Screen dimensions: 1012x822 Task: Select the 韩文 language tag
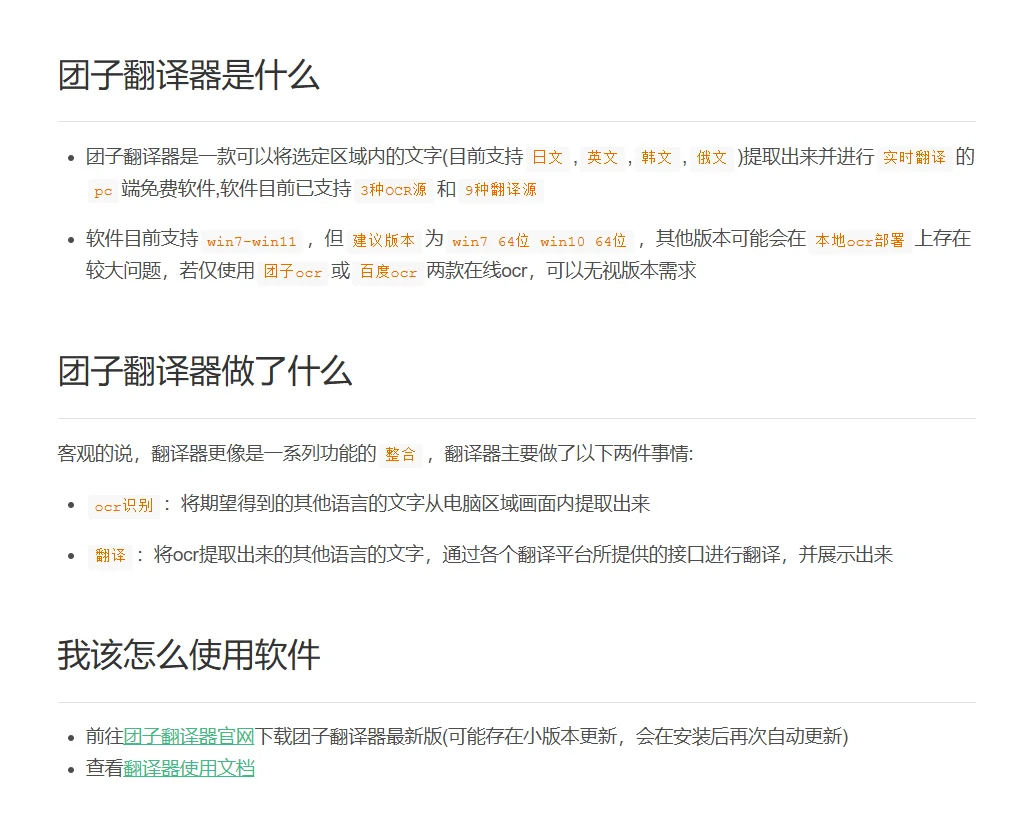click(657, 157)
